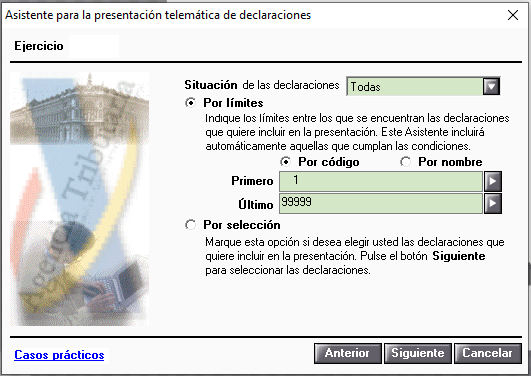Choose the Por código option
This screenshot has width=531, height=376.
pos(285,162)
